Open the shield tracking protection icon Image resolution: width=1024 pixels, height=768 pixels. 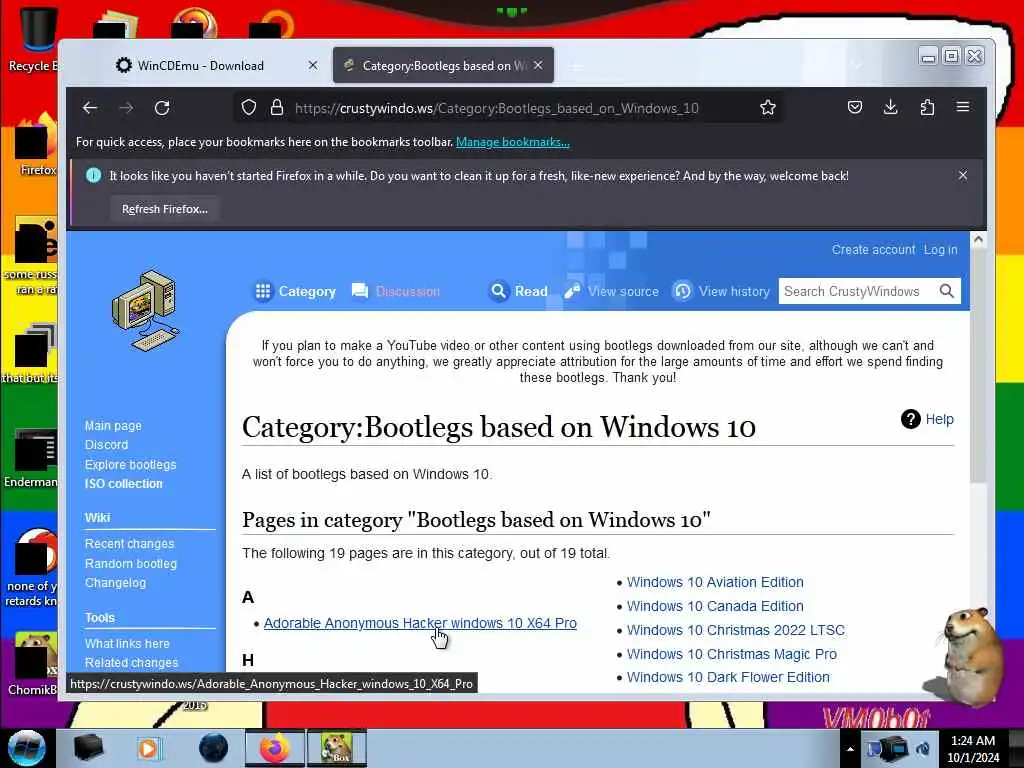249,108
